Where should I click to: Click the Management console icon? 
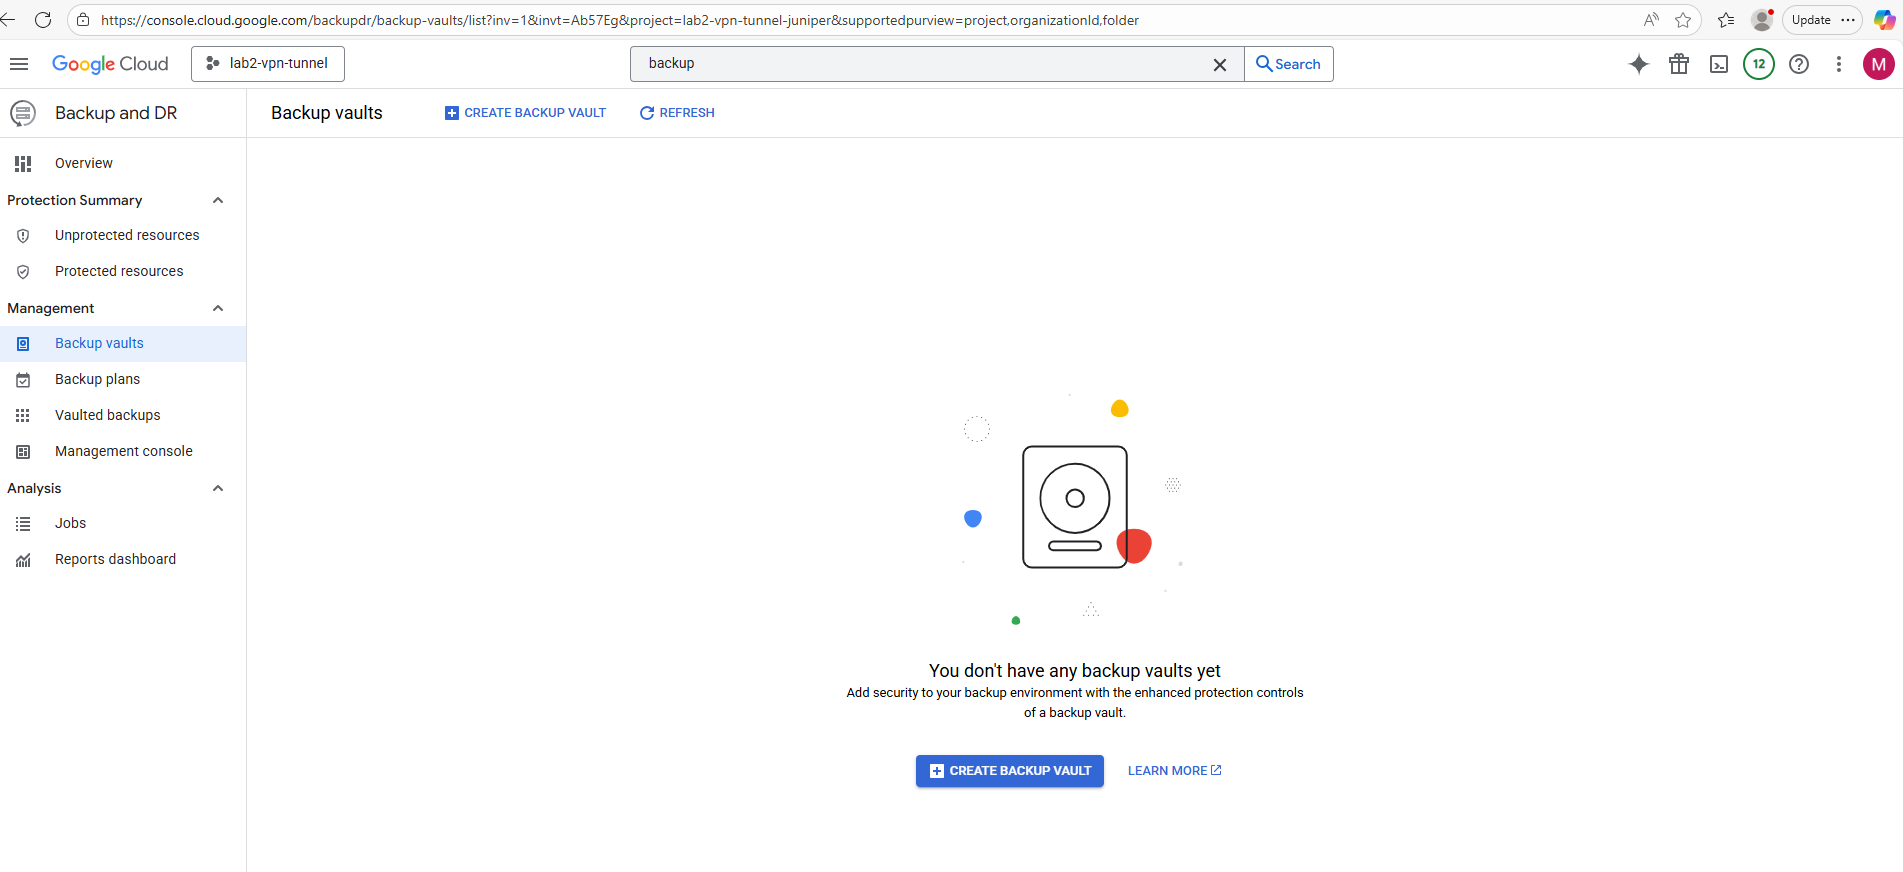(23, 452)
